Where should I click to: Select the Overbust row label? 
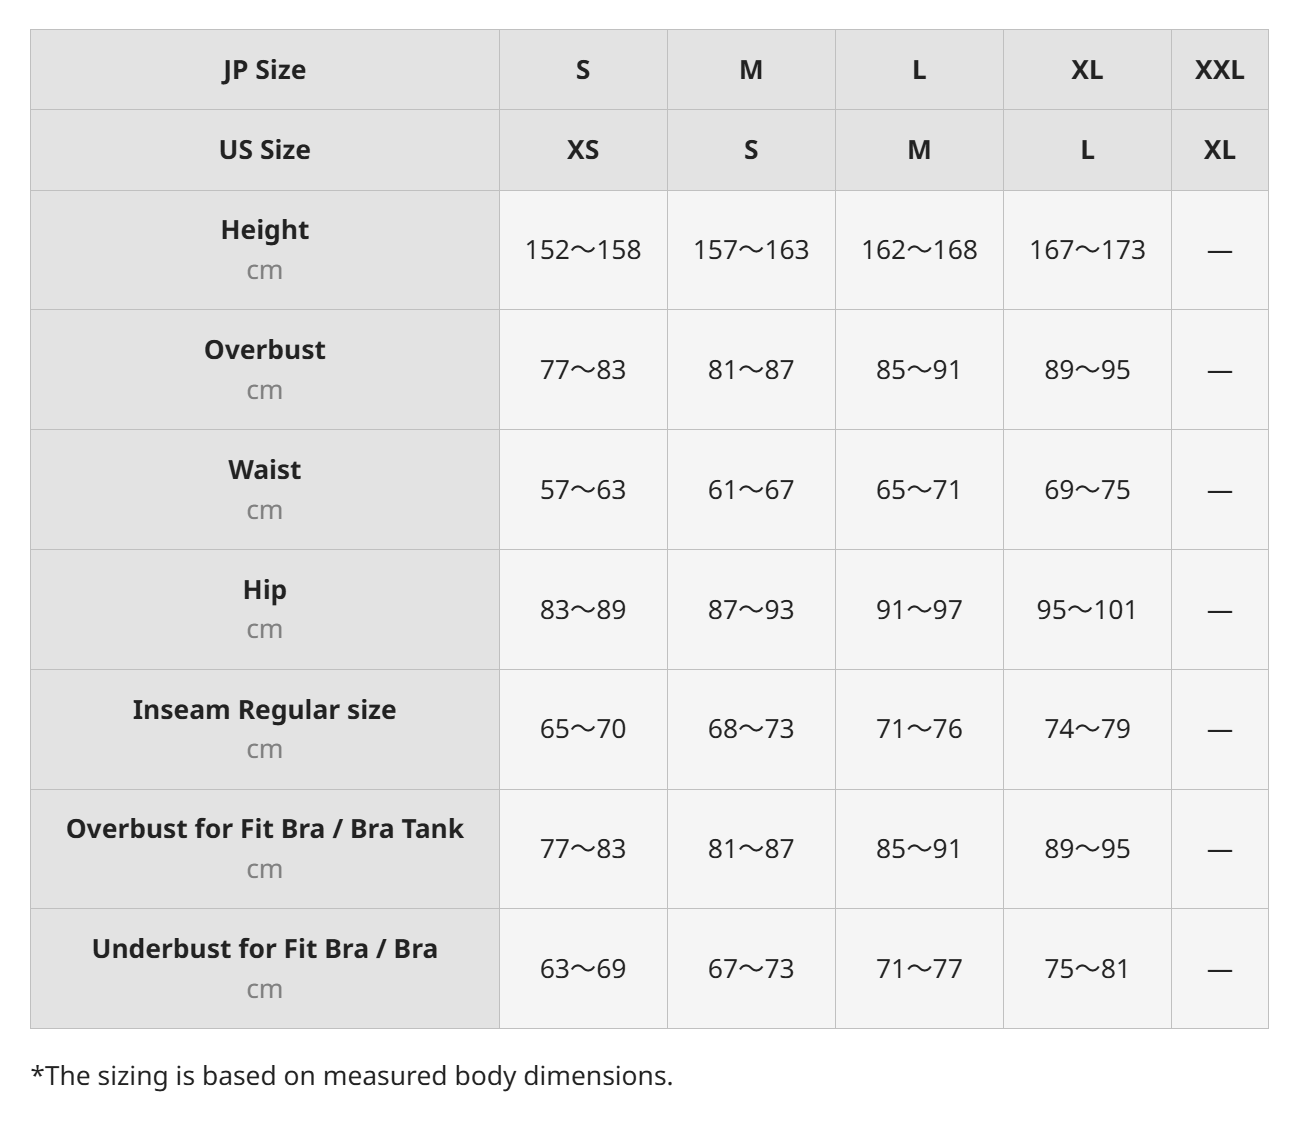click(264, 350)
